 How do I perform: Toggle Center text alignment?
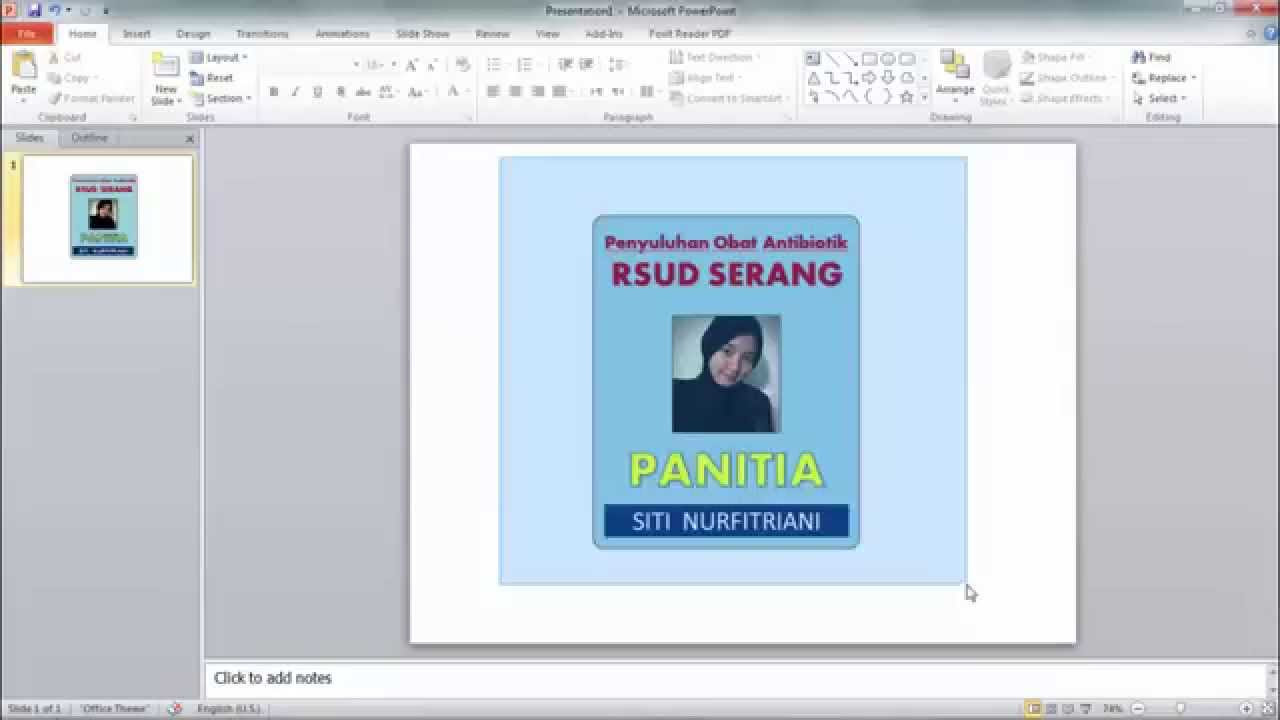(515, 92)
